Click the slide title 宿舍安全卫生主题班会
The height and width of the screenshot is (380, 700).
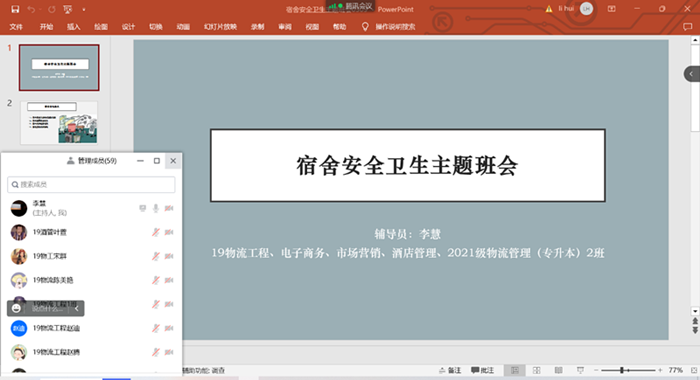(x=407, y=166)
